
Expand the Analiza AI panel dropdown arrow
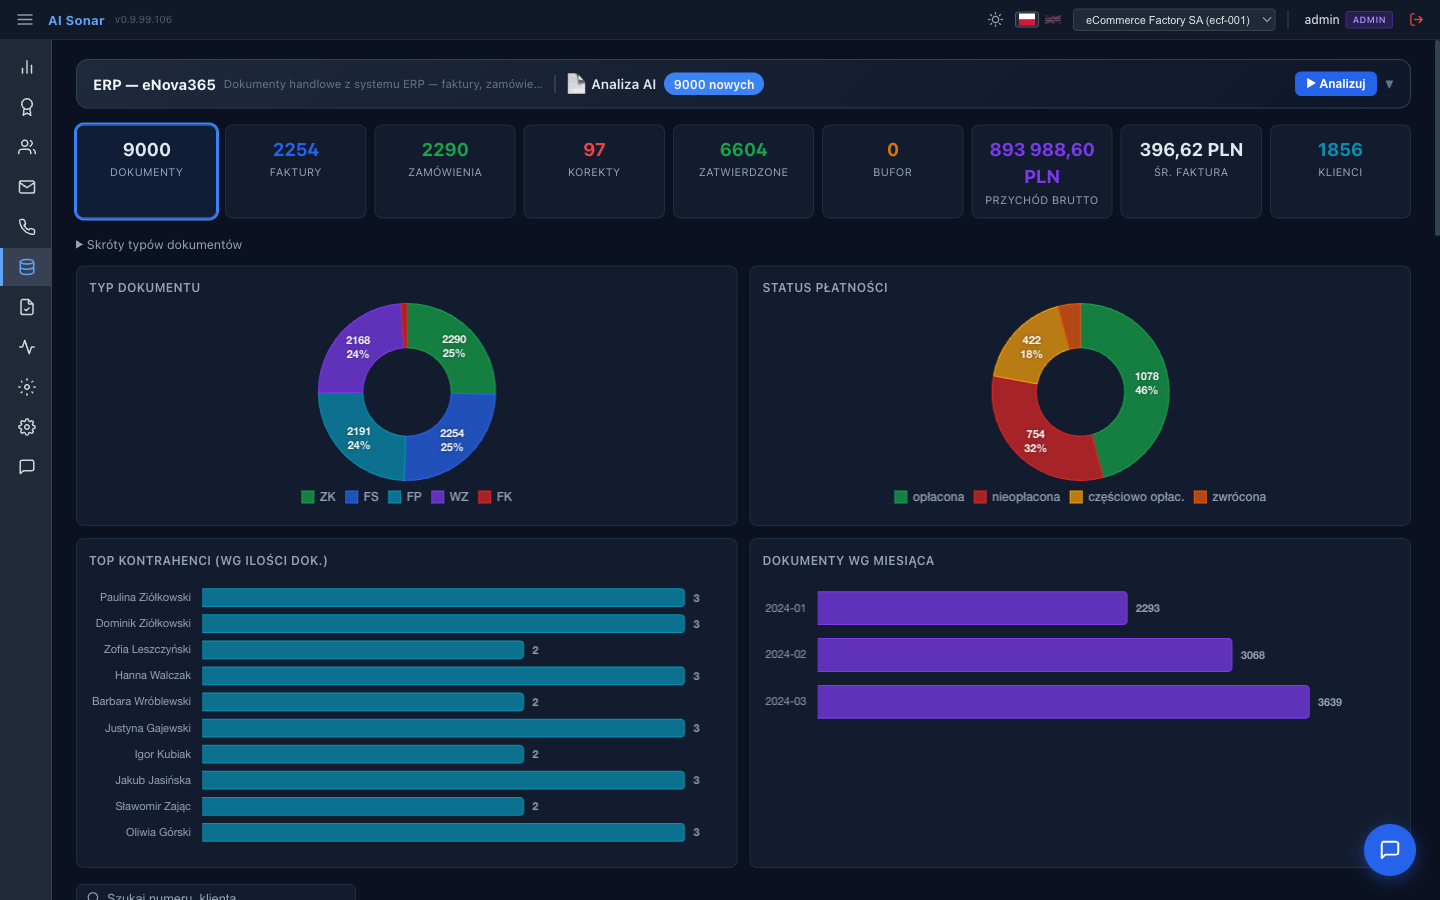point(1389,84)
